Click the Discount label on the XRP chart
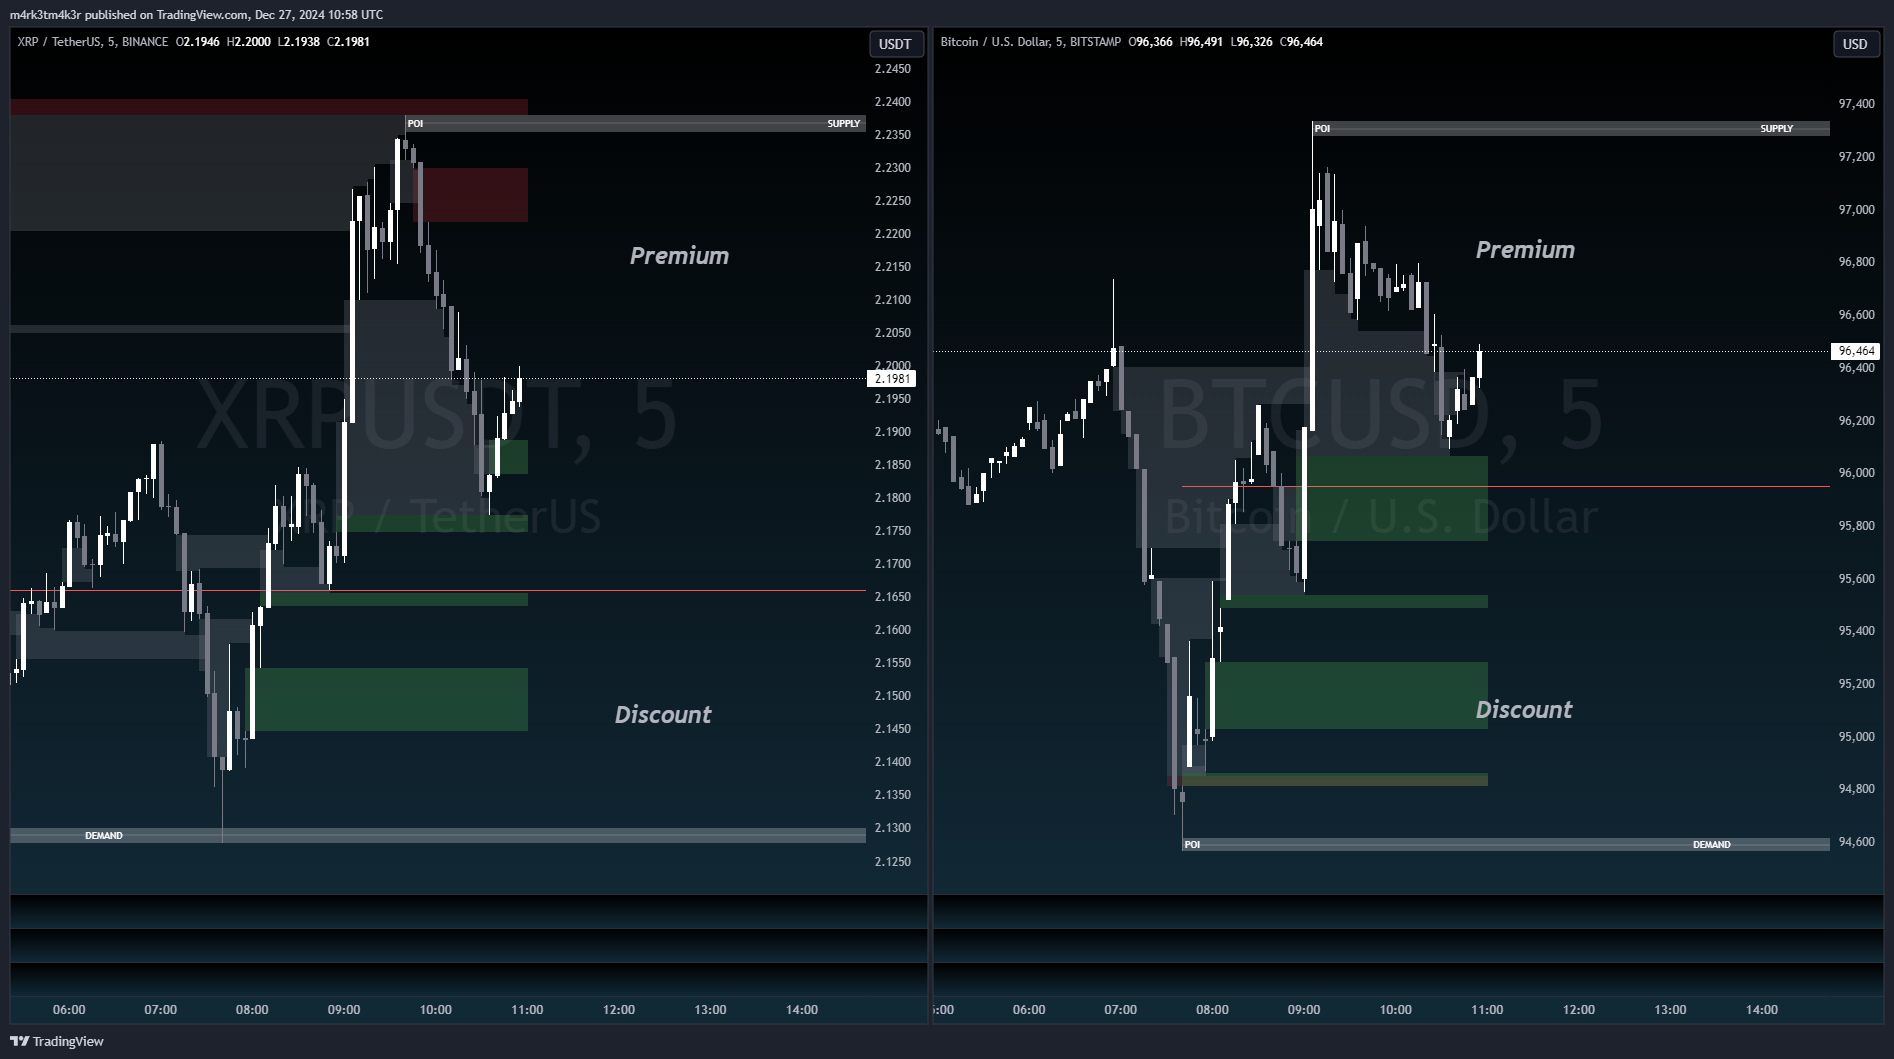The image size is (1894, 1059). tap(663, 714)
